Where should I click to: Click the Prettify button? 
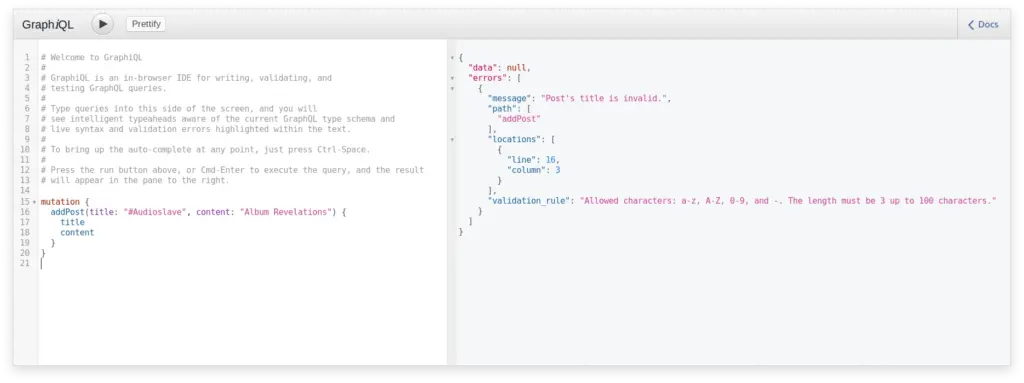146,24
